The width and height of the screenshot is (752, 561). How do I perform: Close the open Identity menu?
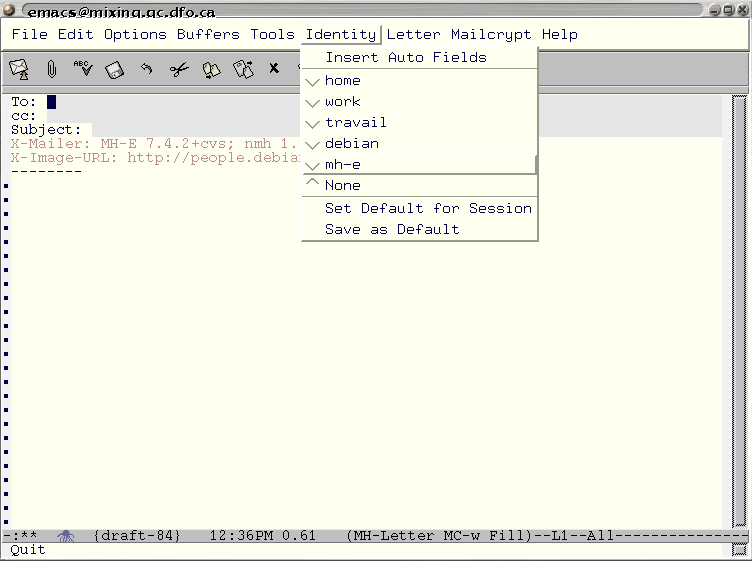341,35
